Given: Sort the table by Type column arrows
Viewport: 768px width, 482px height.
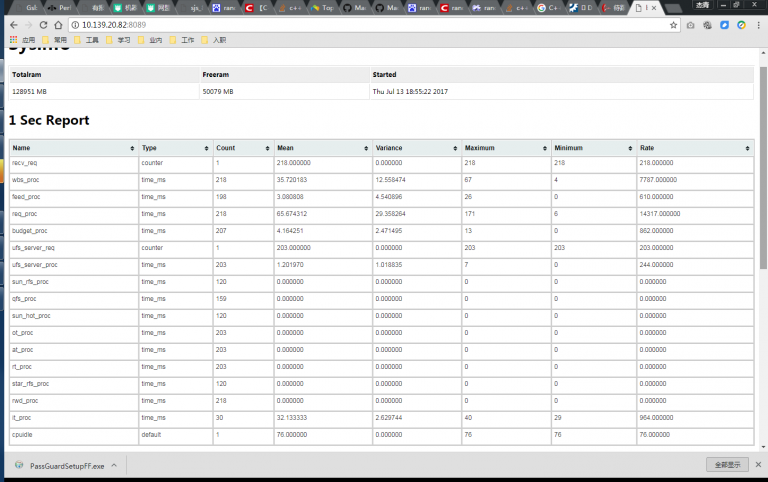Looking at the screenshot, I should (206, 148).
